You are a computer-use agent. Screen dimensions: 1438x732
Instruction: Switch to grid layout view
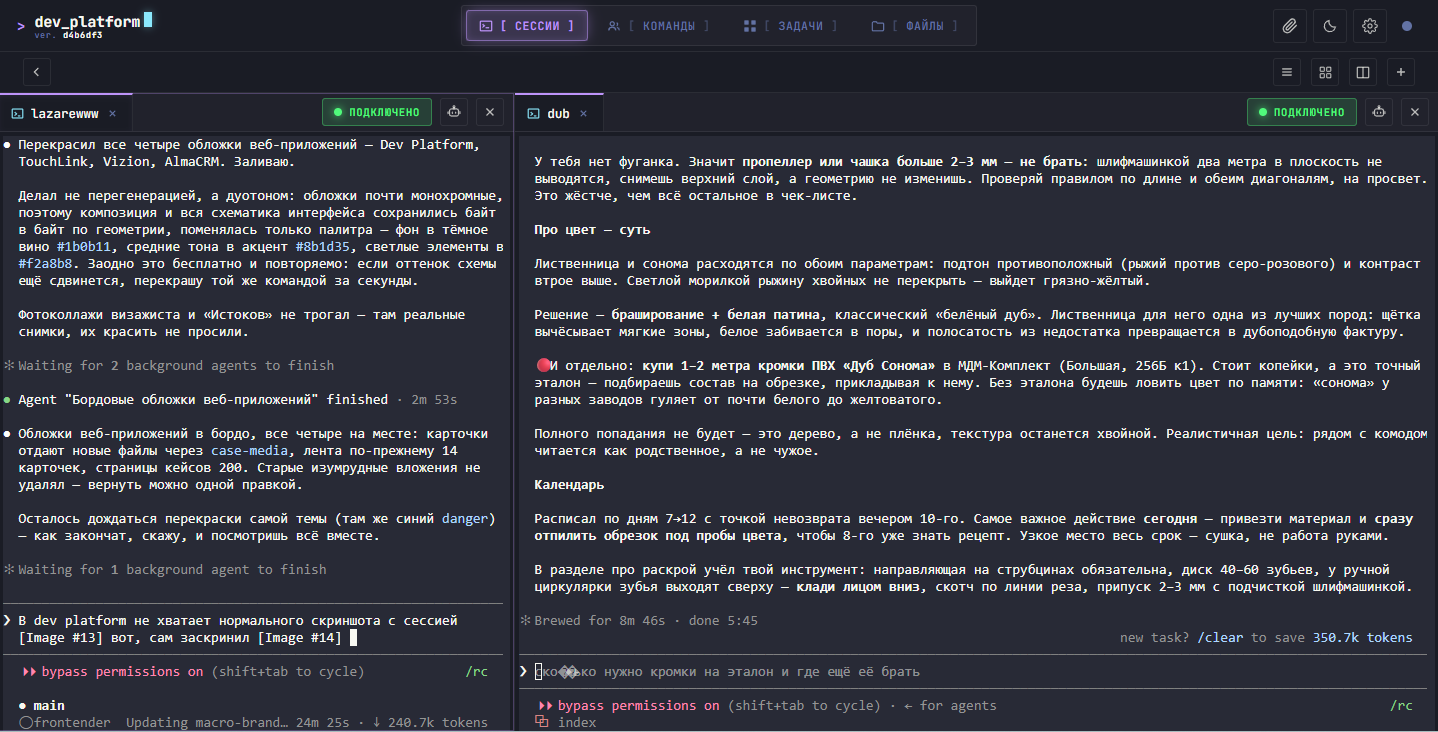[1325, 72]
